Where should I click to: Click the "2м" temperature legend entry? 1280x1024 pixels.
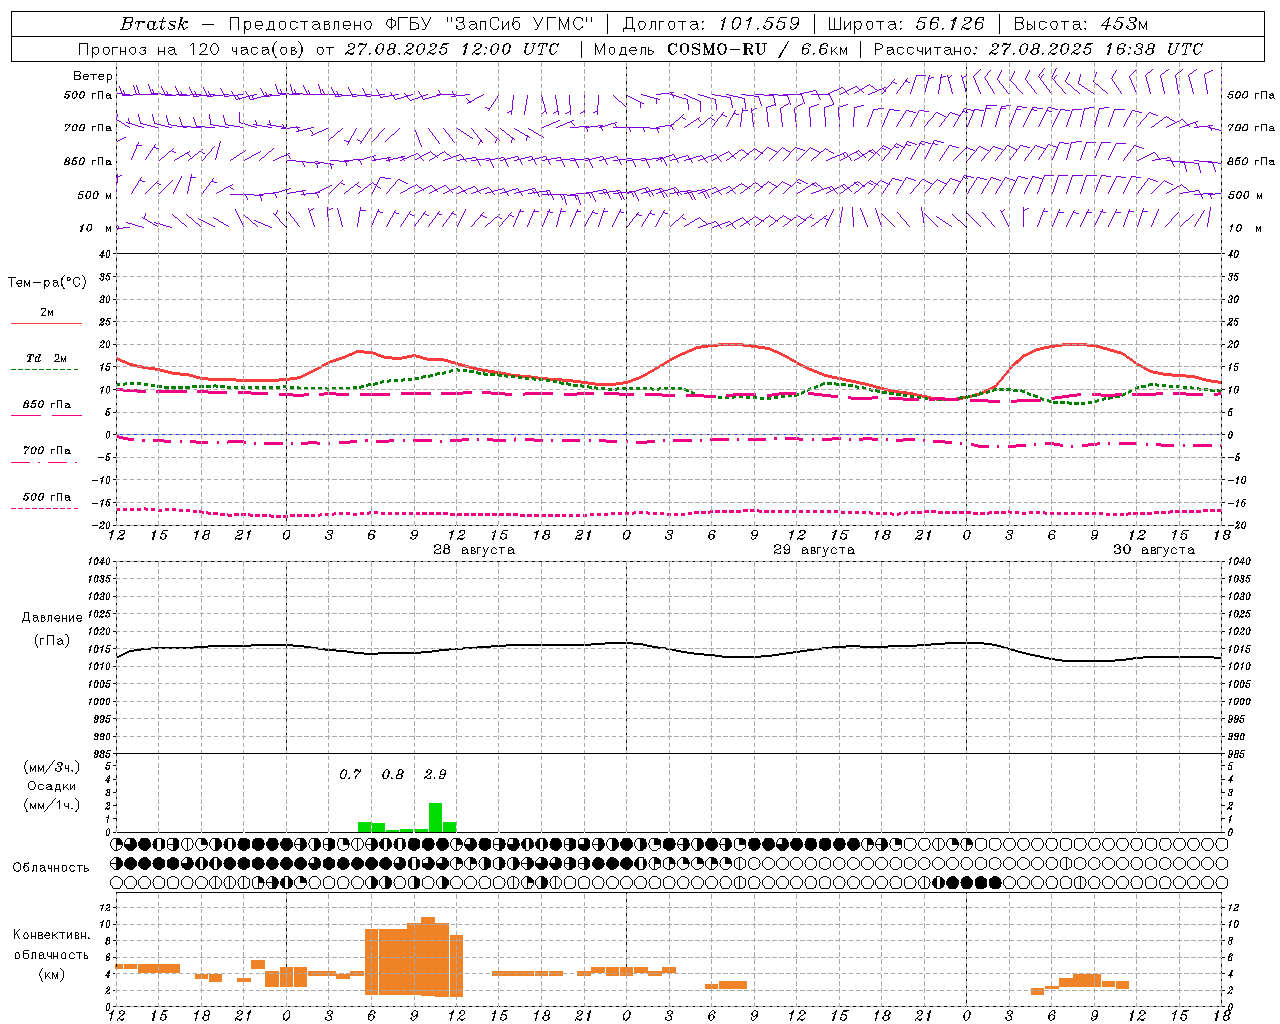(47, 312)
